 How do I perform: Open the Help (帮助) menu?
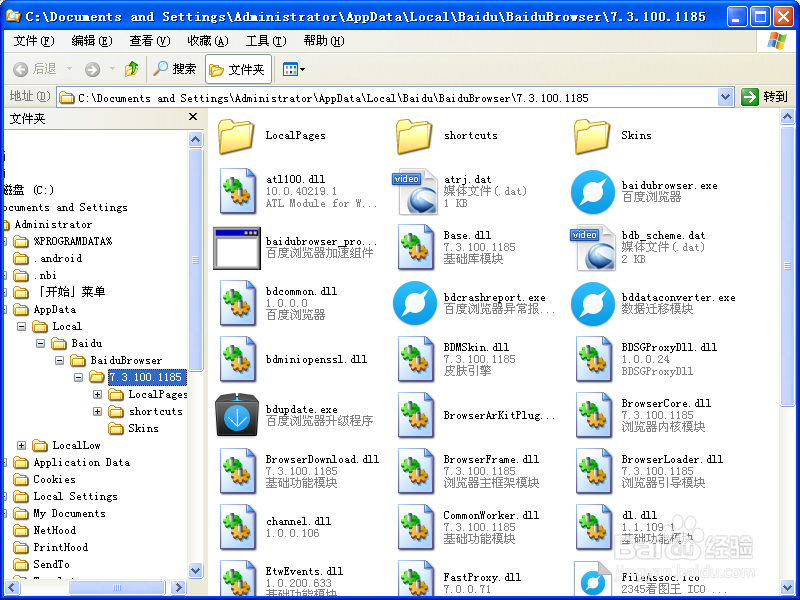click(x=324, y=41)
